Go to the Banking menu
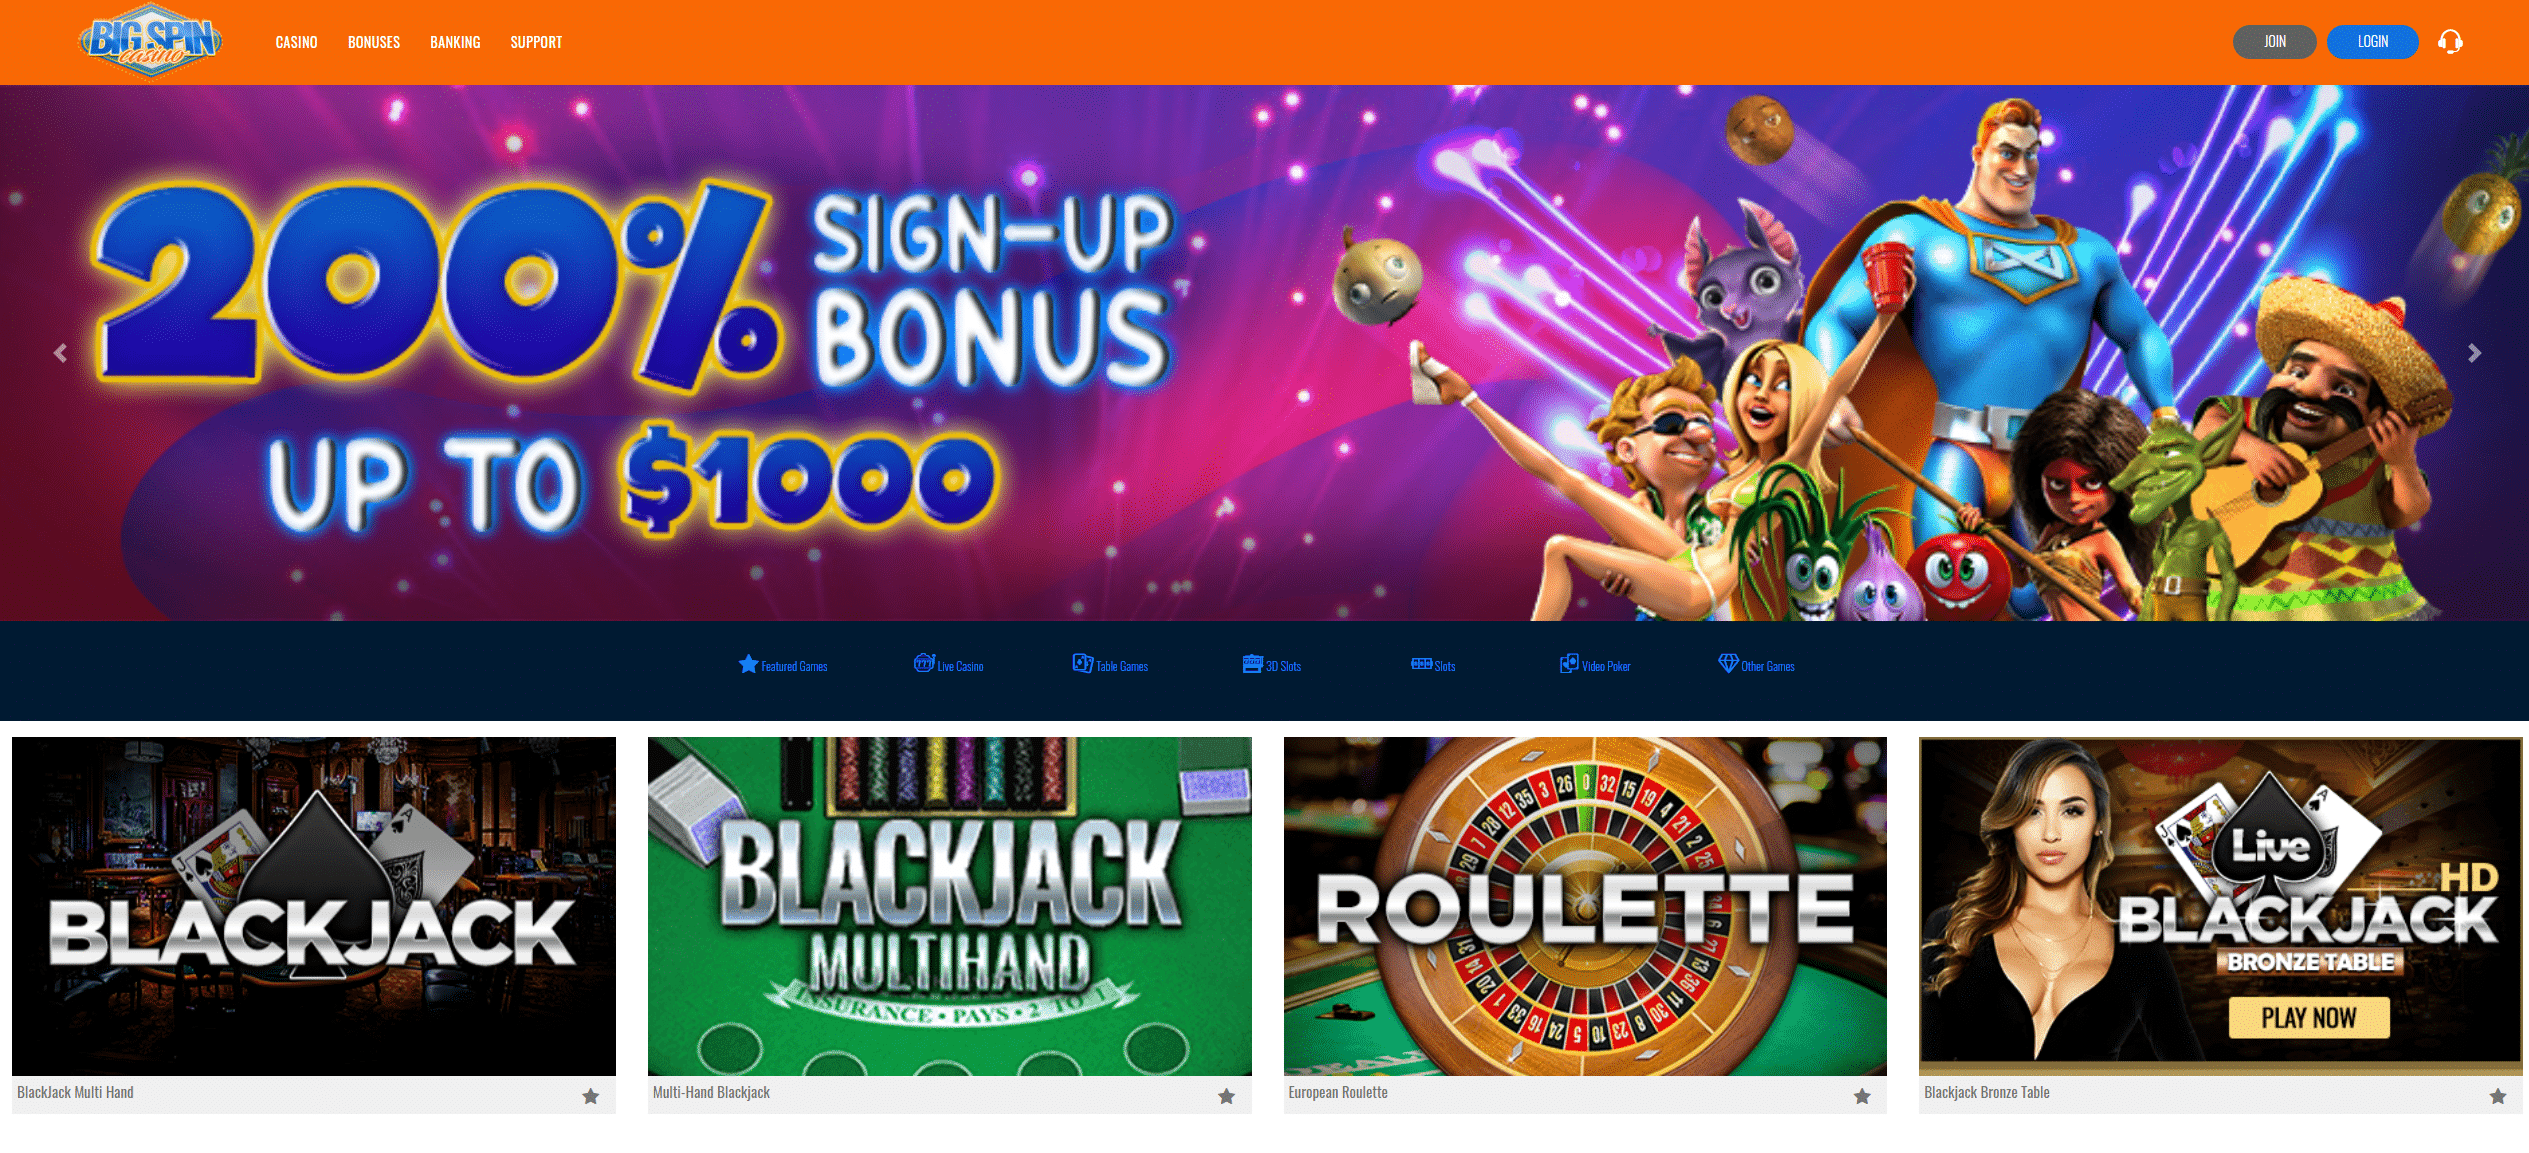 (x=455, y=42)
